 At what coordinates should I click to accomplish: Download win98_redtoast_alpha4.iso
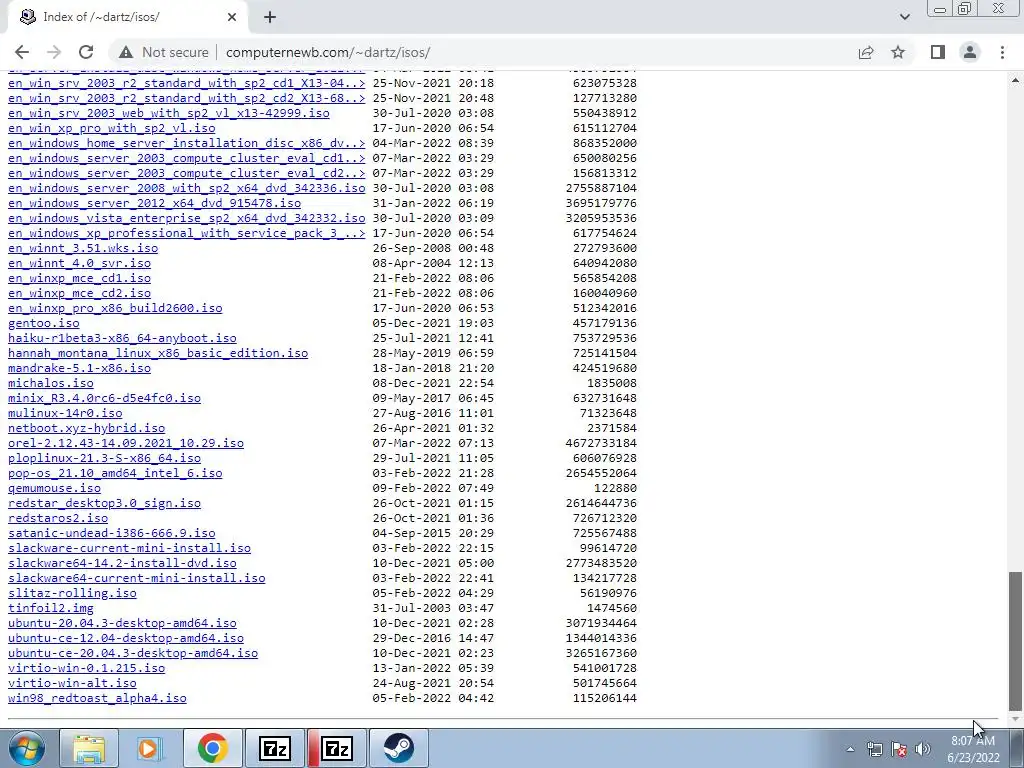(x=97, y=699)
